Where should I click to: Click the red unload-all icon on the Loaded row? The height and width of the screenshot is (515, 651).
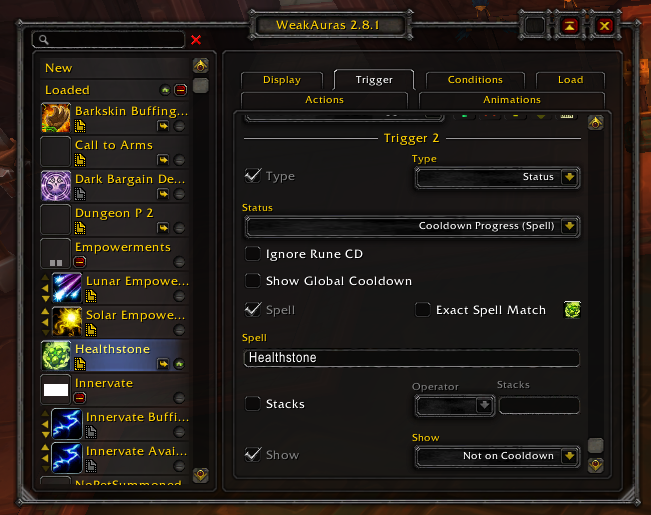click(181, 90)
